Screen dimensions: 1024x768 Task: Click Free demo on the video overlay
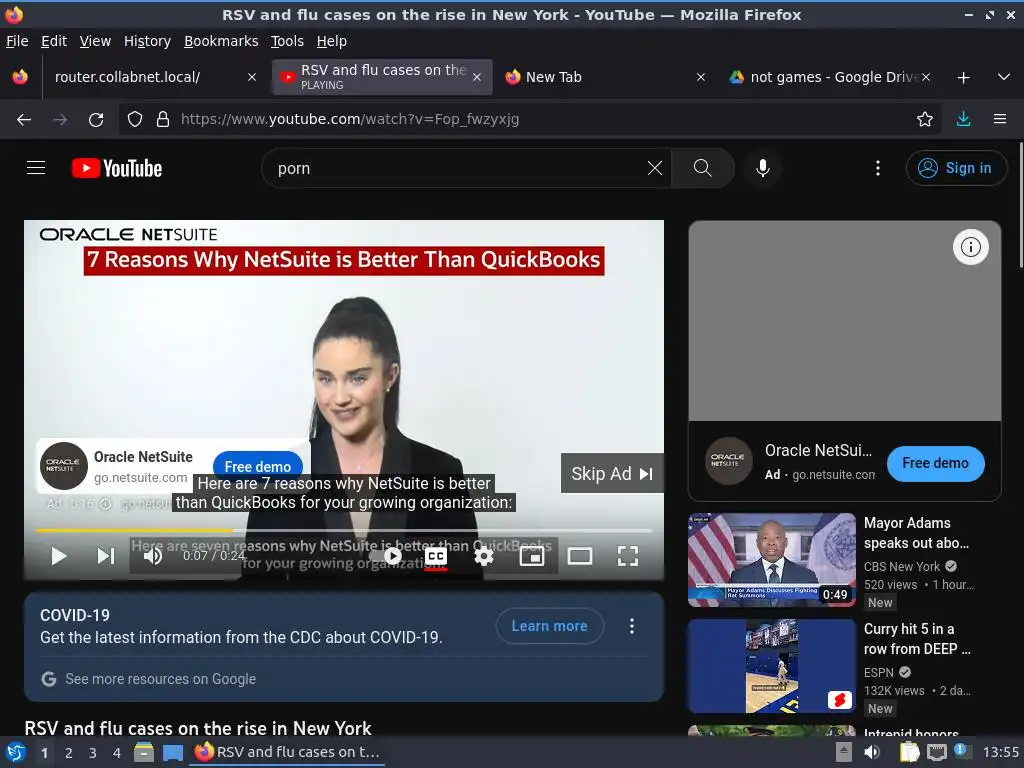(x=258, y=466)
